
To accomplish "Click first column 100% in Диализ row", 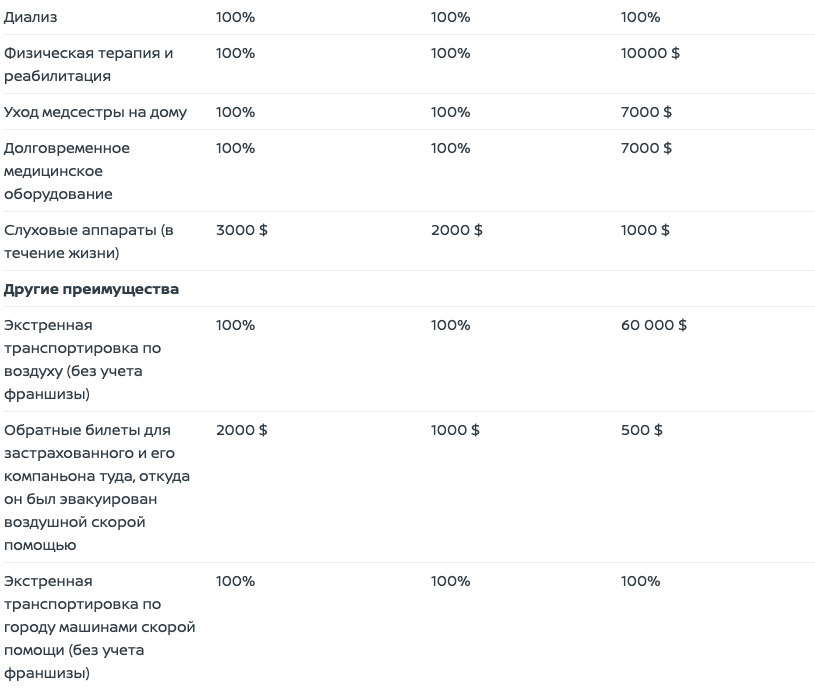I will pyautogui.click(x=235, y=17).
